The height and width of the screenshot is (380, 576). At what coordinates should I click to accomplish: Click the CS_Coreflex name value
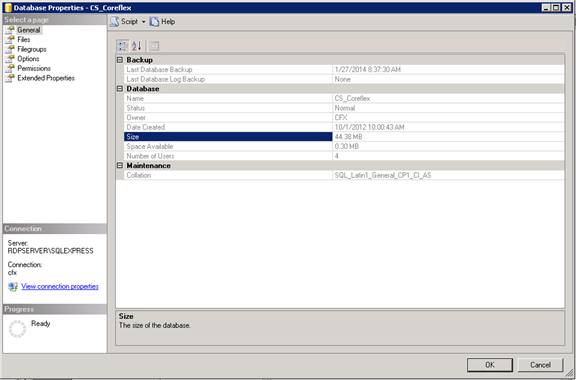[353, 98]
